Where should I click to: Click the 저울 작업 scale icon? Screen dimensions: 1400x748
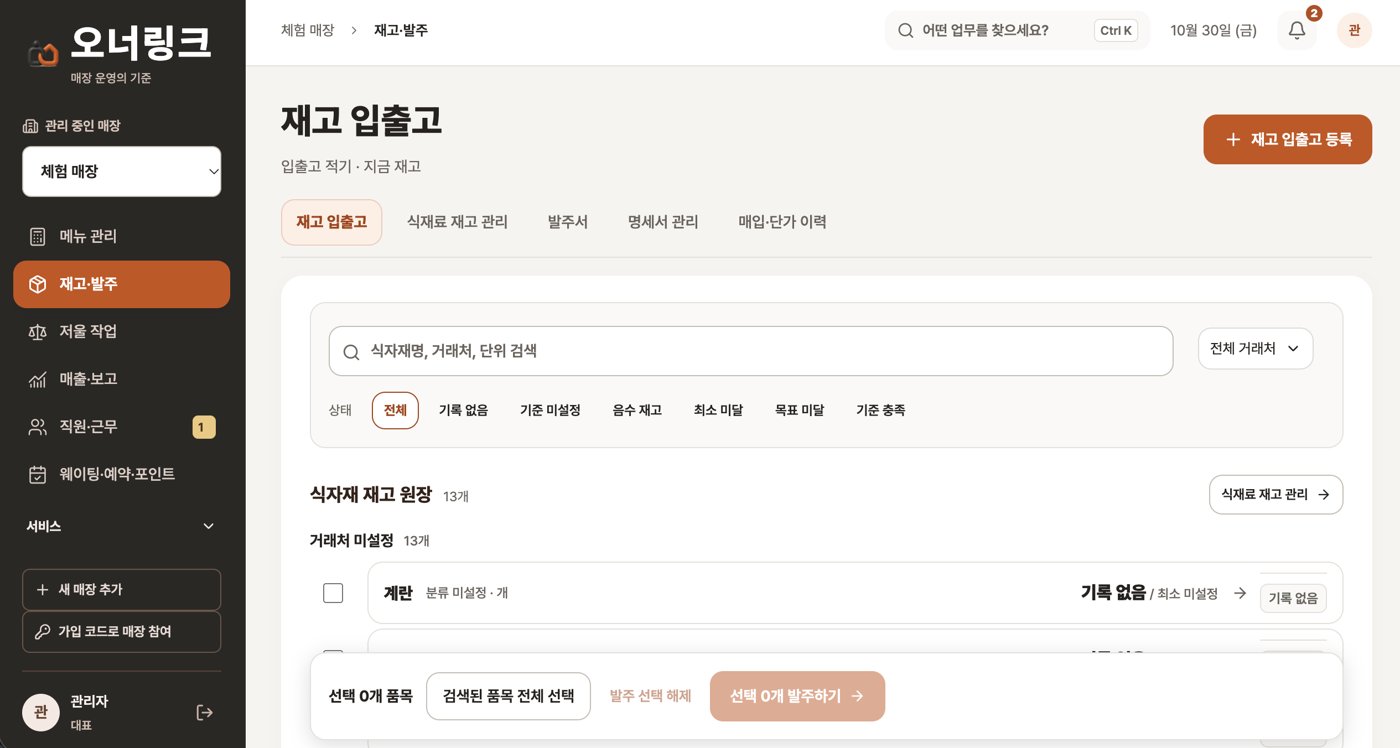tap(38, 331)
